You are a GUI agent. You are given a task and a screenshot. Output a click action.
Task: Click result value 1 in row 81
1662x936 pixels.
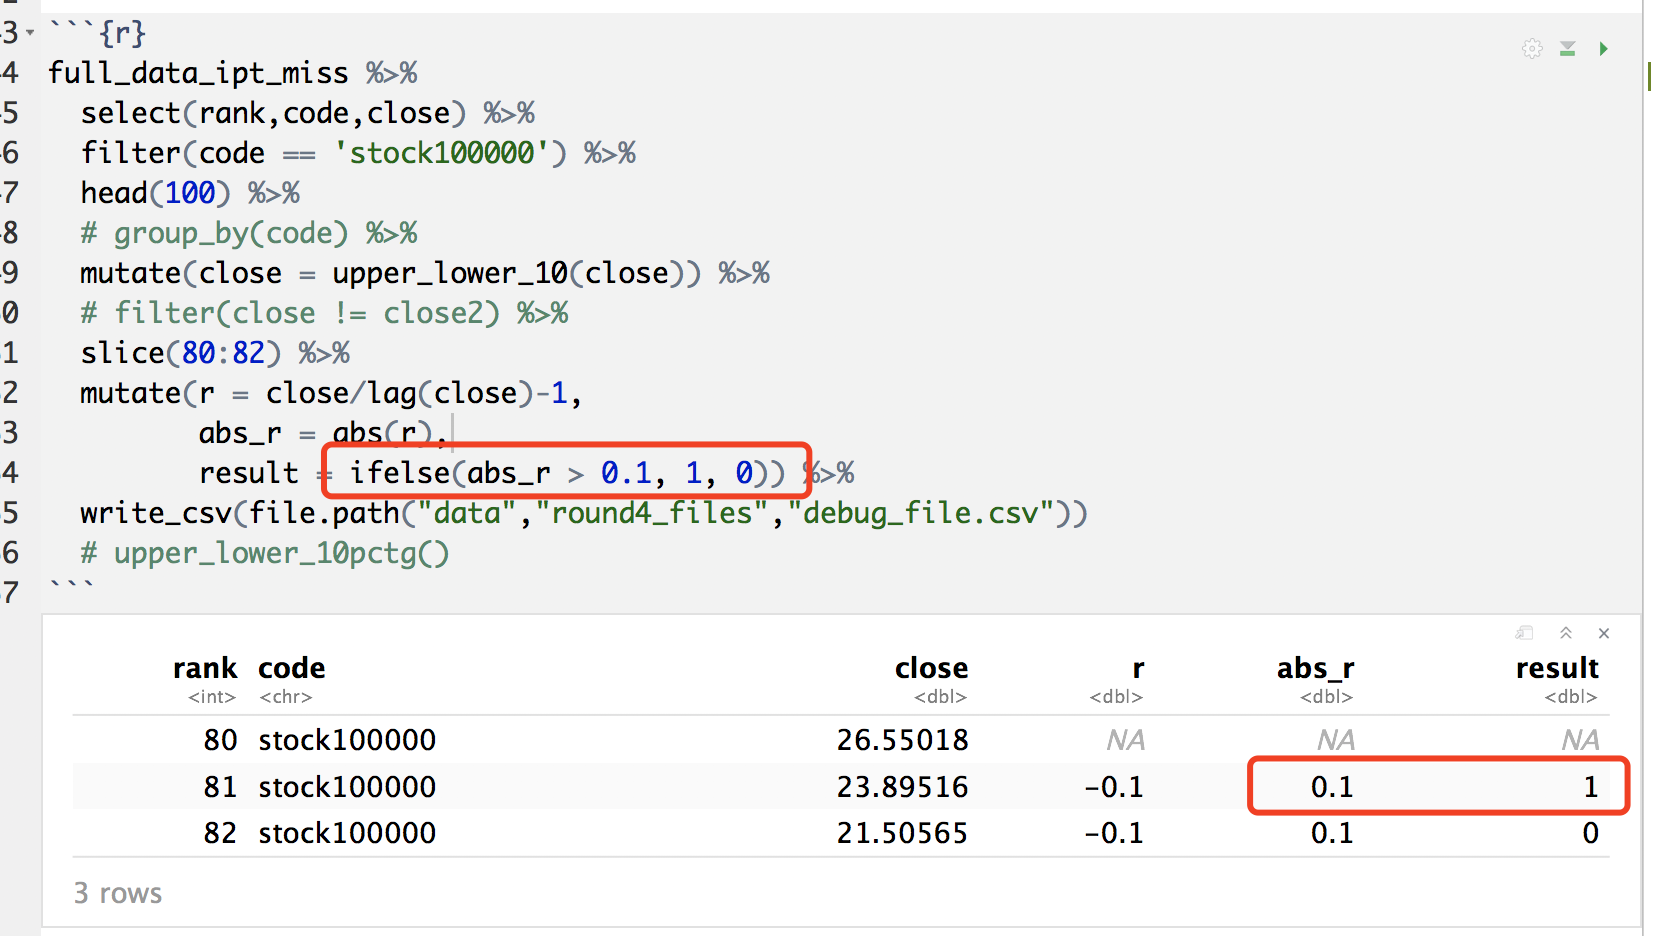(x=1590, y=787)
